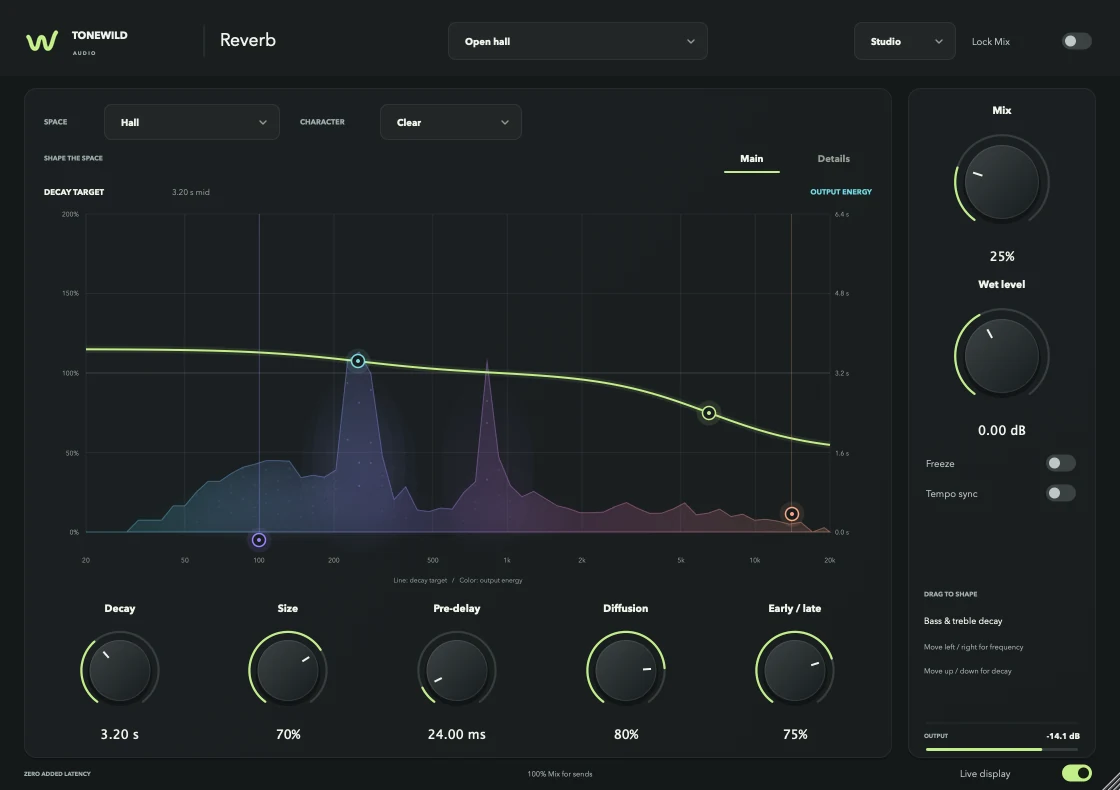Click the Pre-delay knob
The width and height of the screenshot is (1120, 790).
pyautogui.click(x=456, y=671)
